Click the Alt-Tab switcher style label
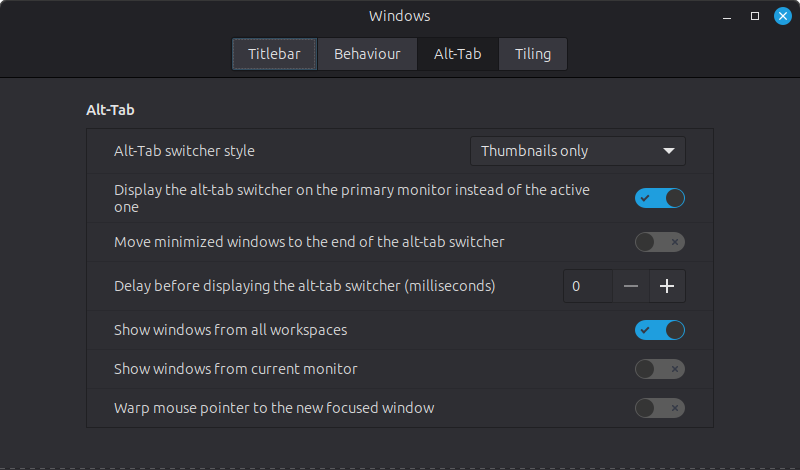 [184, 151]
